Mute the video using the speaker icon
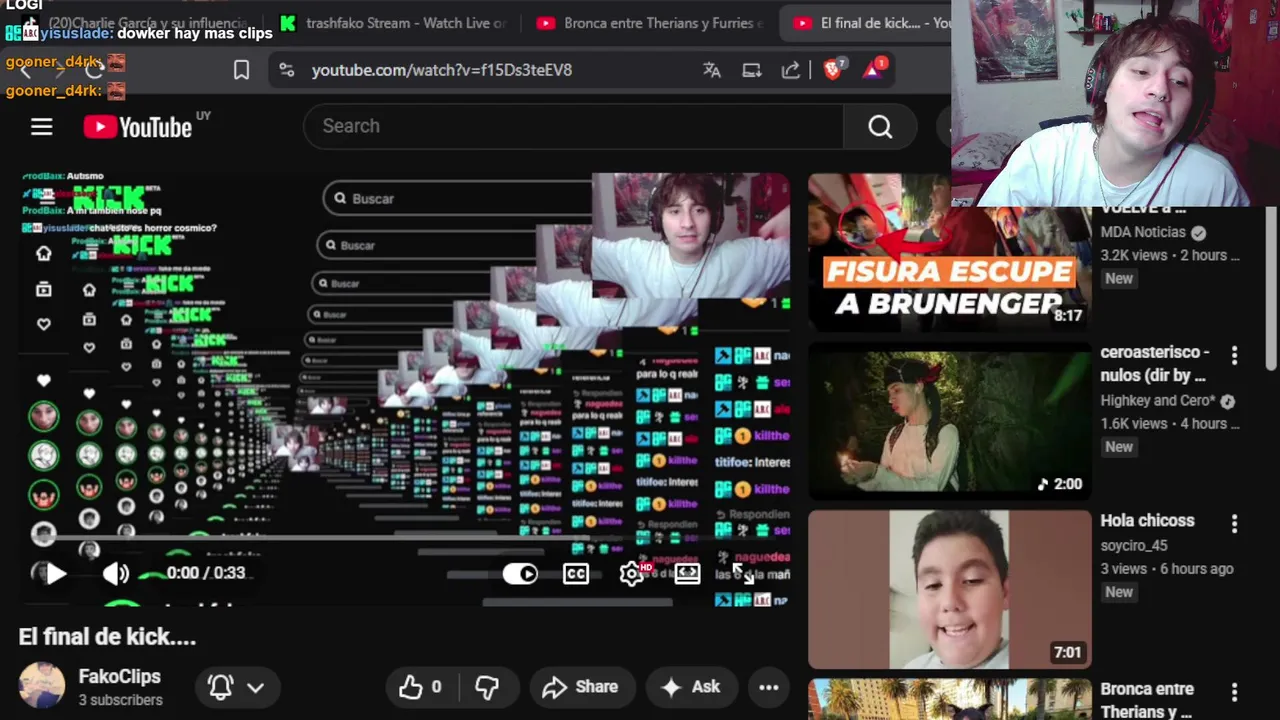 click(116, 573)
